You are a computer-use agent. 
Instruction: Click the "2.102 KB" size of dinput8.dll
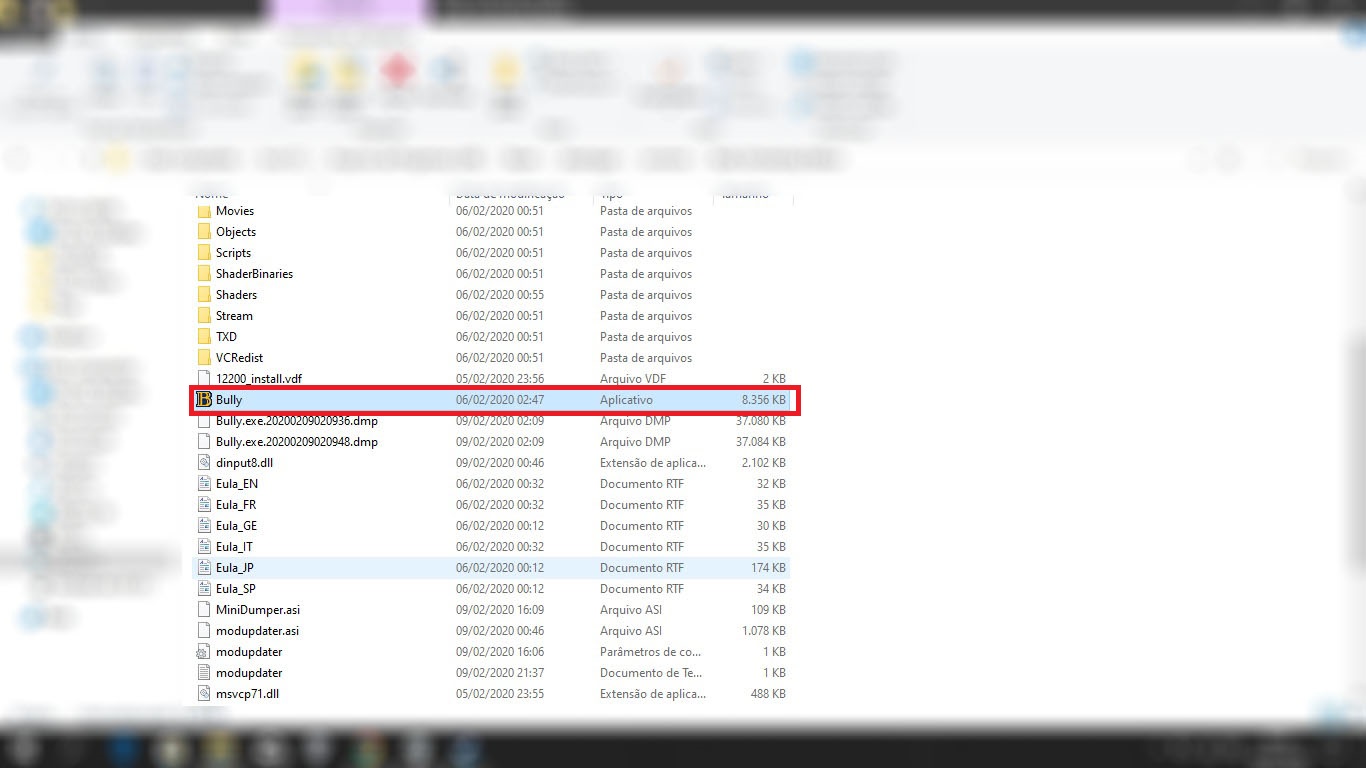click(x=763, y=463)
